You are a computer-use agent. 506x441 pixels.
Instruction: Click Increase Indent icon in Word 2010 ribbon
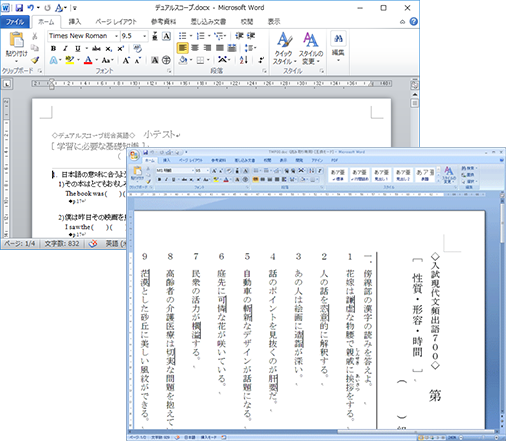pyautogui.click(x=251, y=36)
